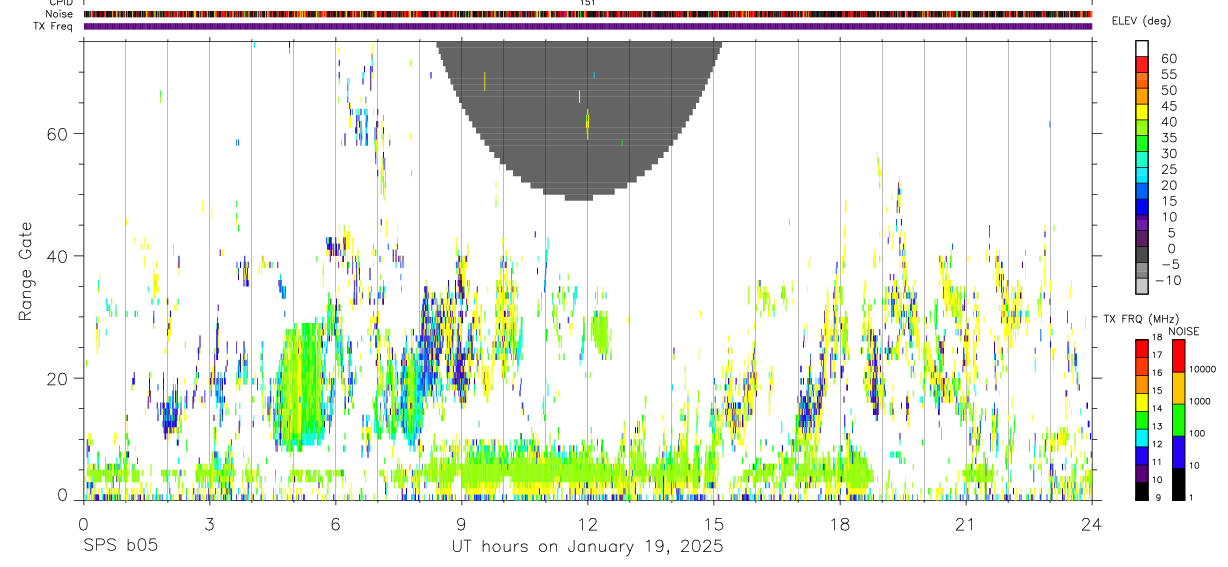Click the 'SPS b05' radar label
The width and height of the screenshot is (1228, 567).
click(120, 547)
